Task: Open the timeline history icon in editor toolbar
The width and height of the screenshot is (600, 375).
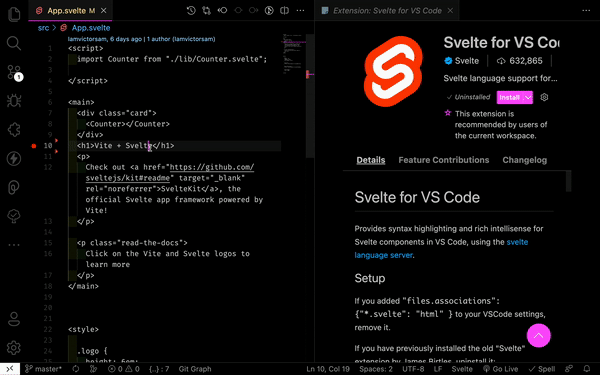Action: (x=191, y=10)
